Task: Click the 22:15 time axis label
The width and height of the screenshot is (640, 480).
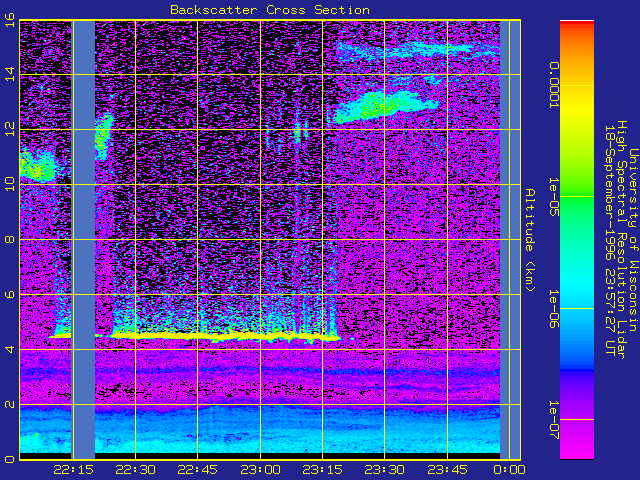Action: (73, 469)
